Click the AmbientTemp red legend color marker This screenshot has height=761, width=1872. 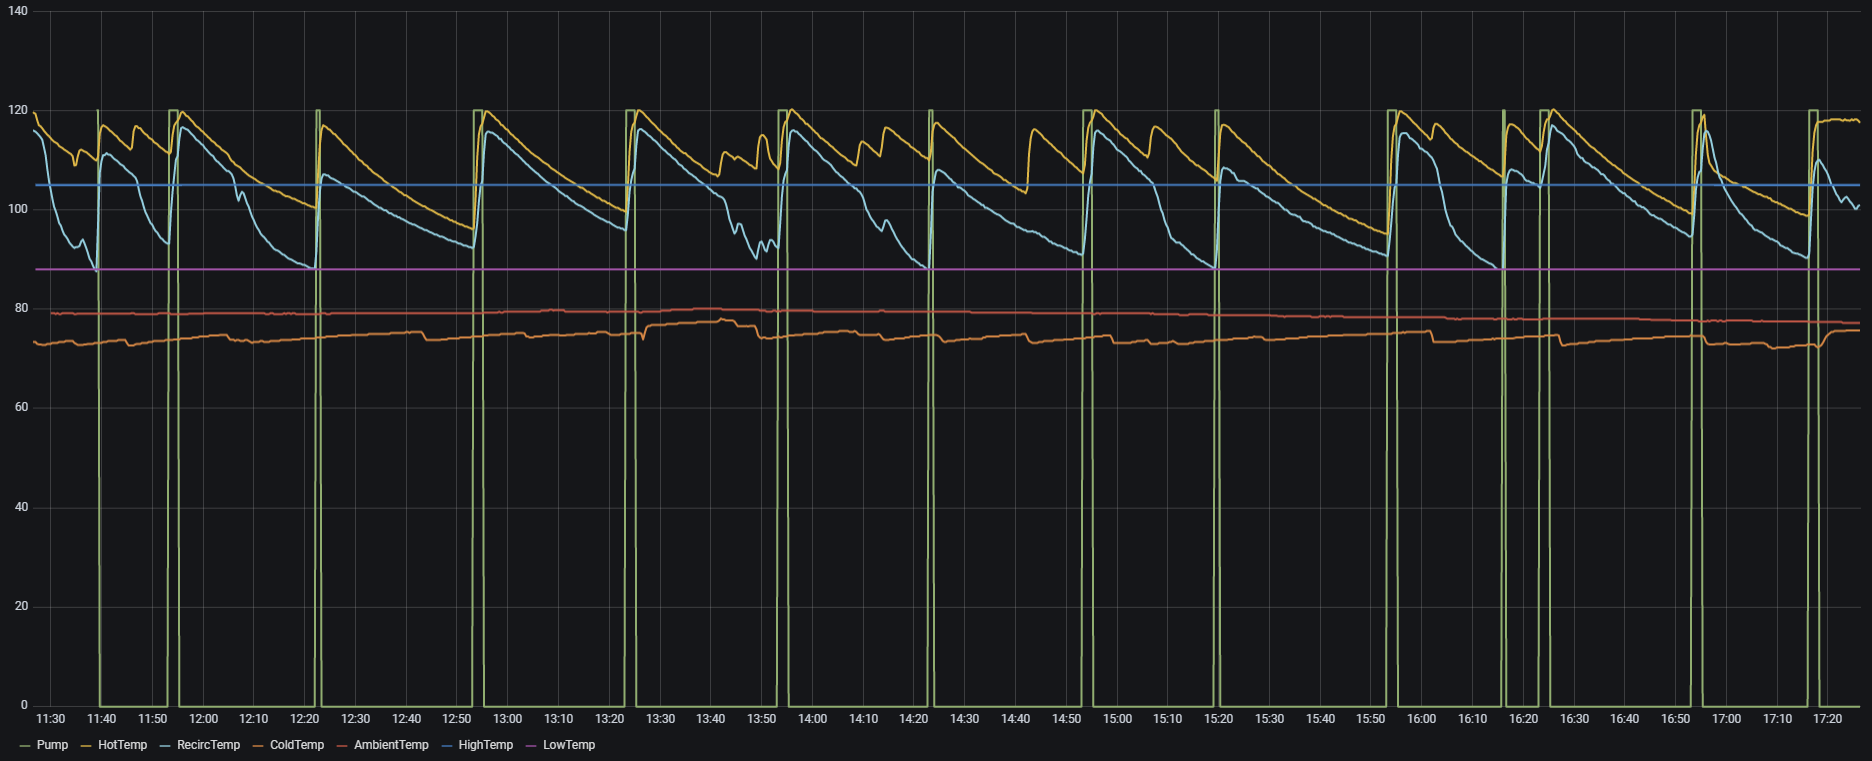[342, 746]
